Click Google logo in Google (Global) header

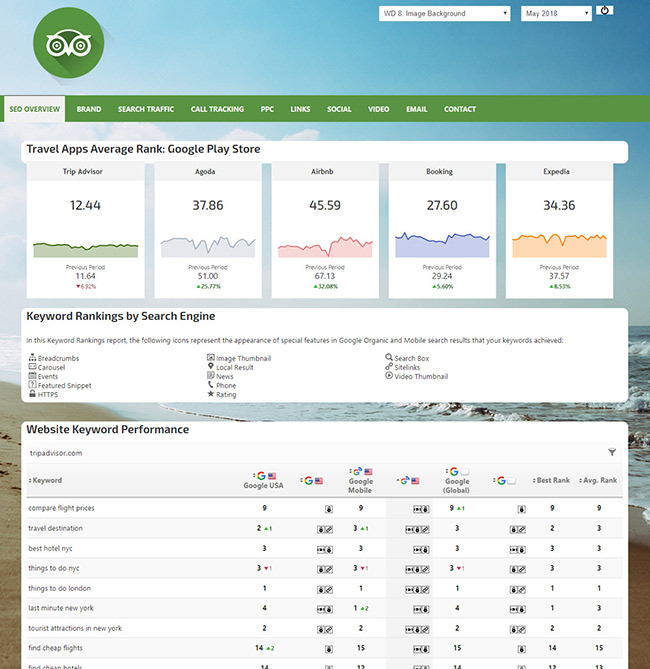454,471
